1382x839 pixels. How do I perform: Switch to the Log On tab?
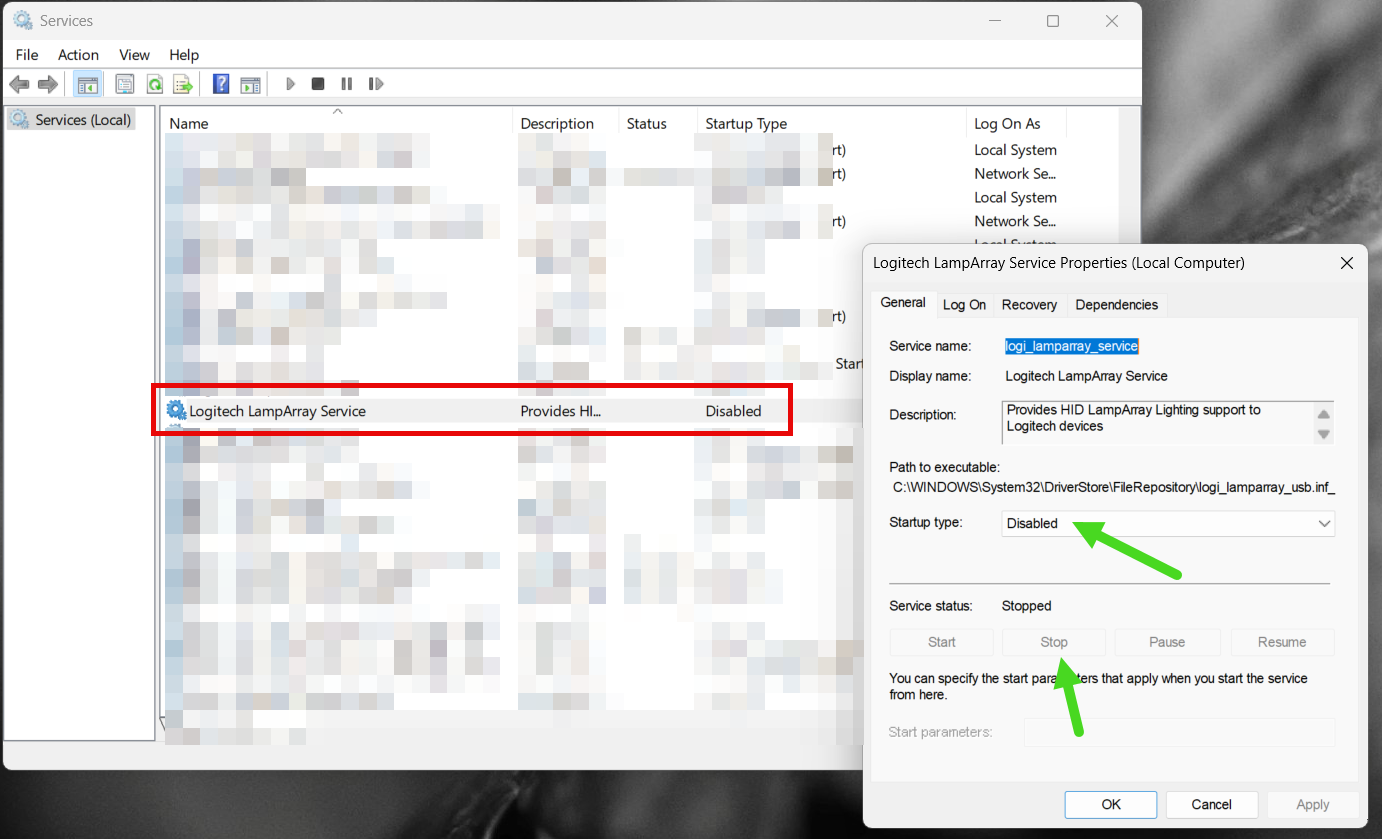point(964,305)
